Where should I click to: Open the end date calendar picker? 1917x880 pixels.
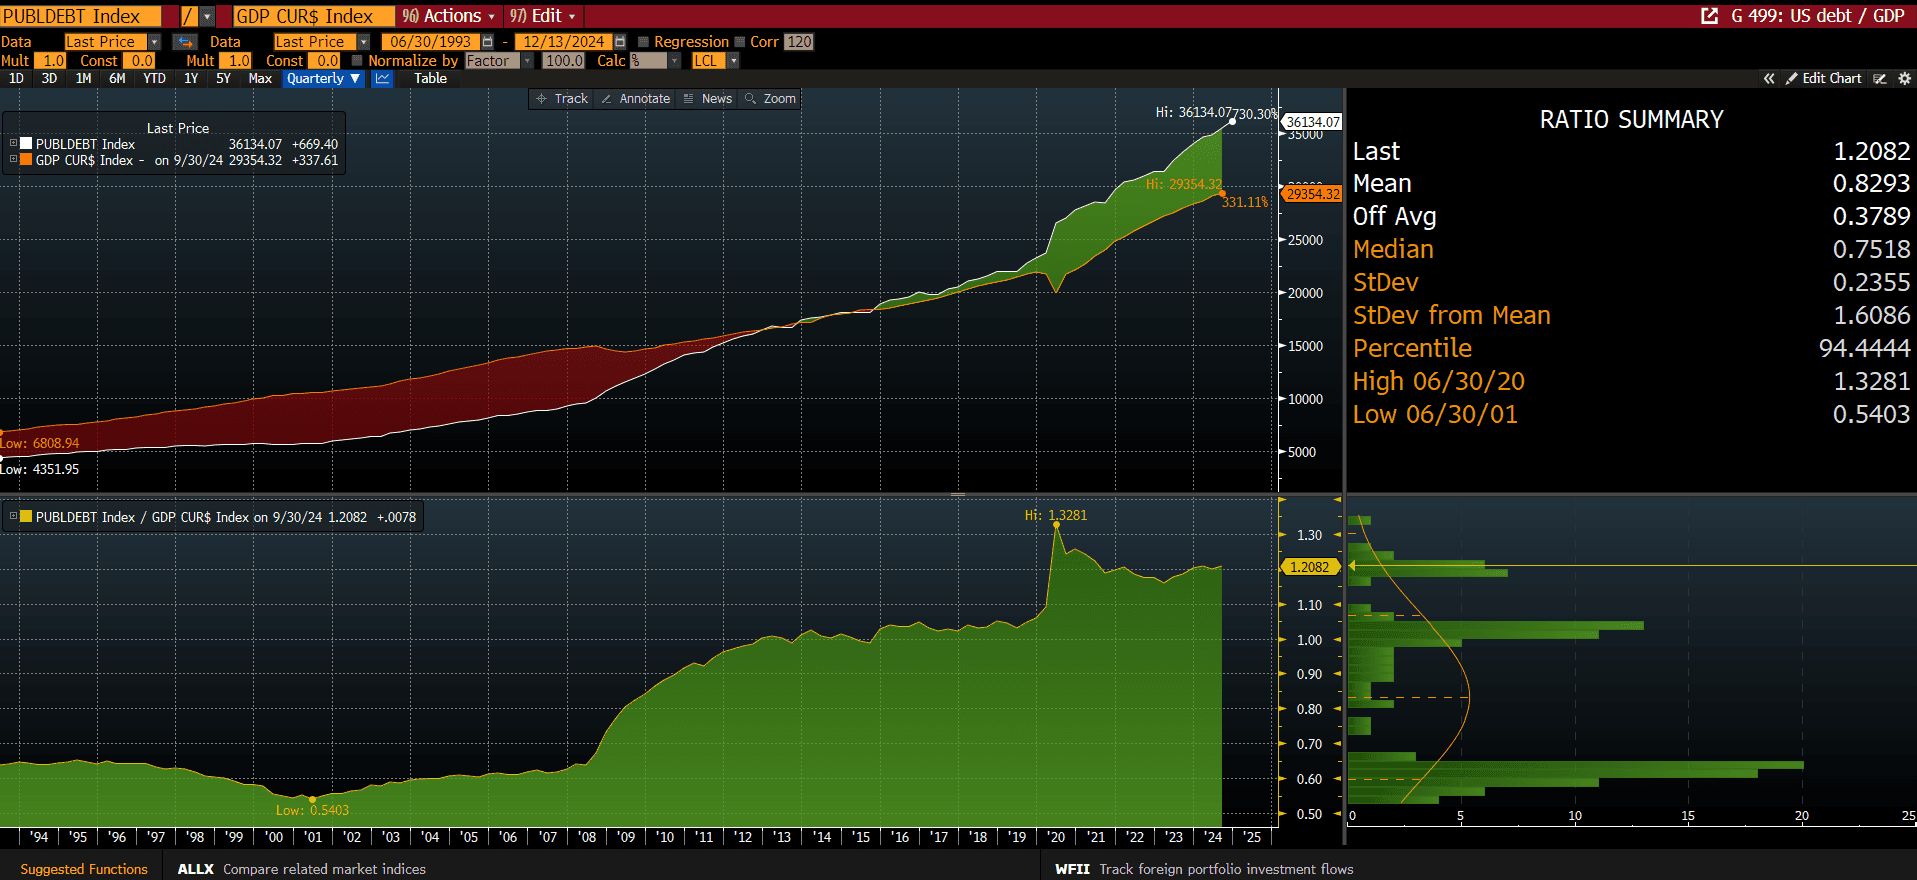620,42
